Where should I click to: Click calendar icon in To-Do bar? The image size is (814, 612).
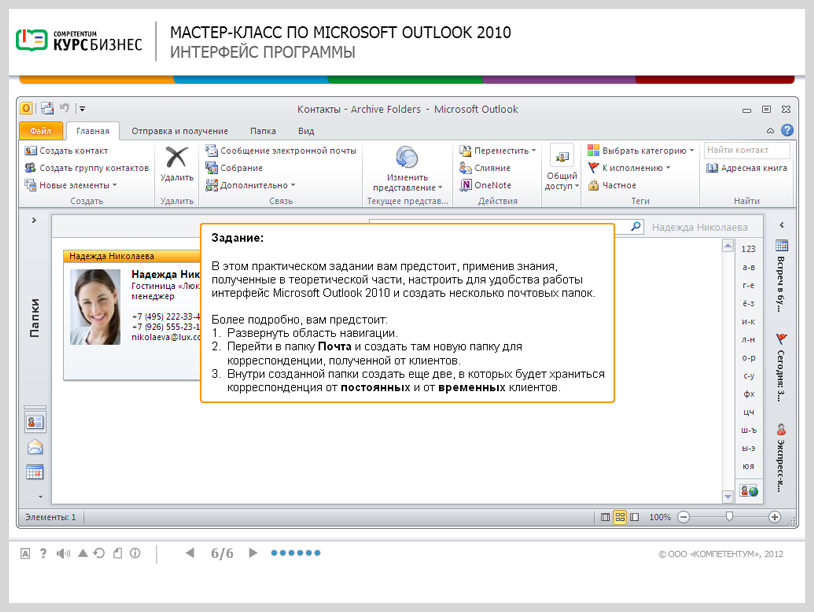tap(781, 245)
